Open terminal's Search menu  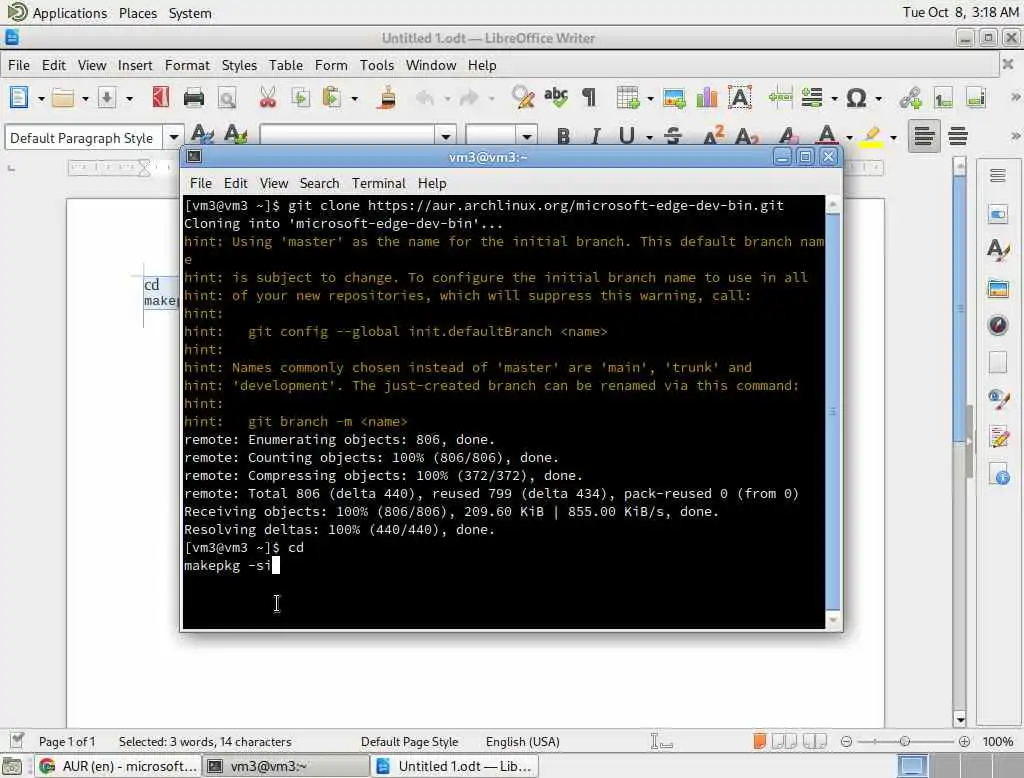[x=319, y=184]
